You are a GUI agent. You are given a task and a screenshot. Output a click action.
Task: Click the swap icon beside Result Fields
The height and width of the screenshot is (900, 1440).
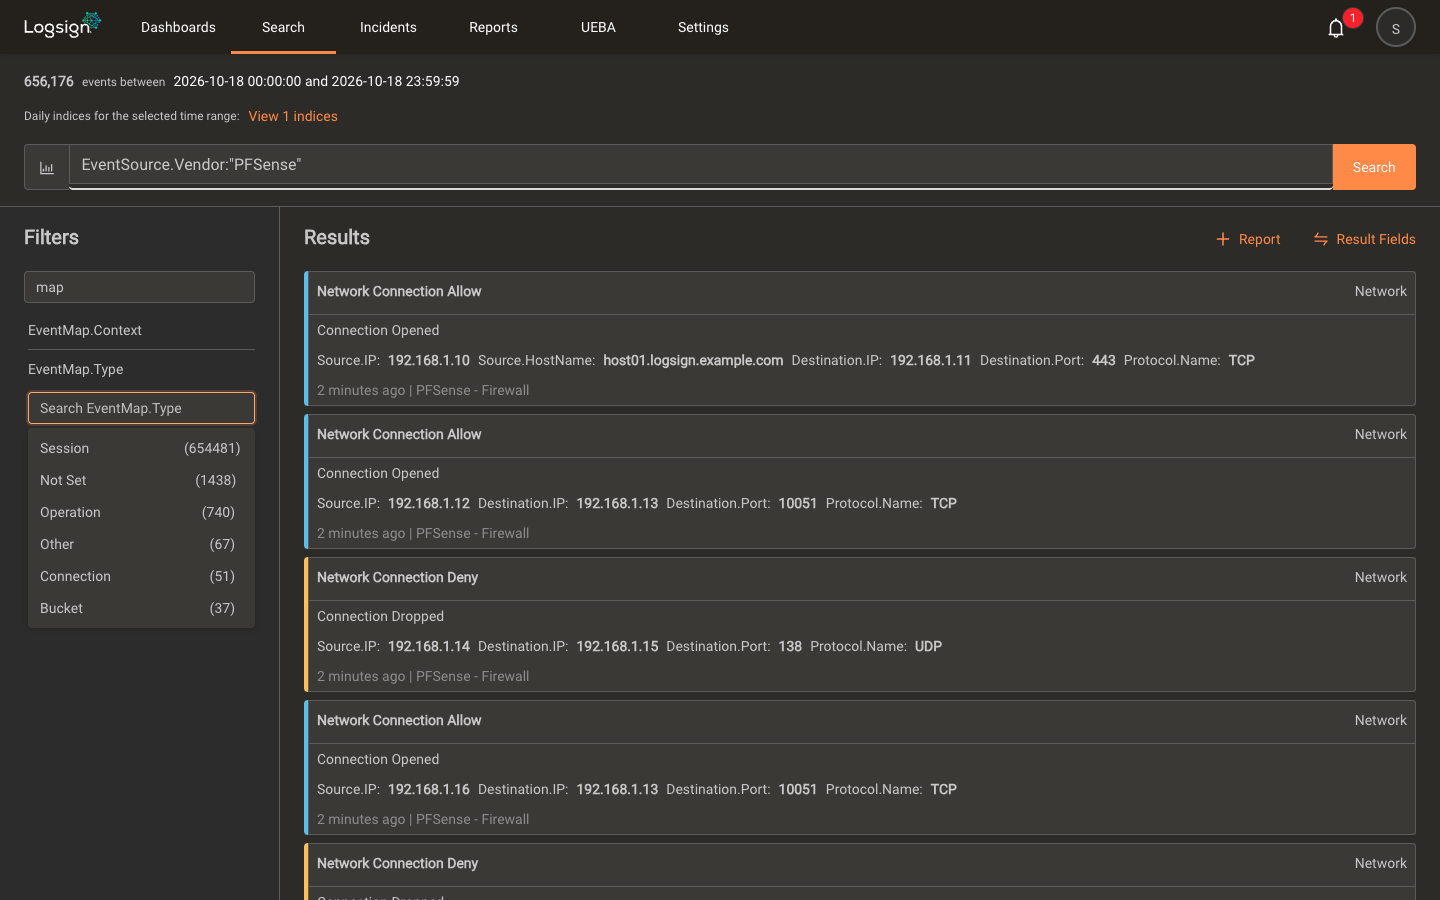click(x=1320, y=239)
